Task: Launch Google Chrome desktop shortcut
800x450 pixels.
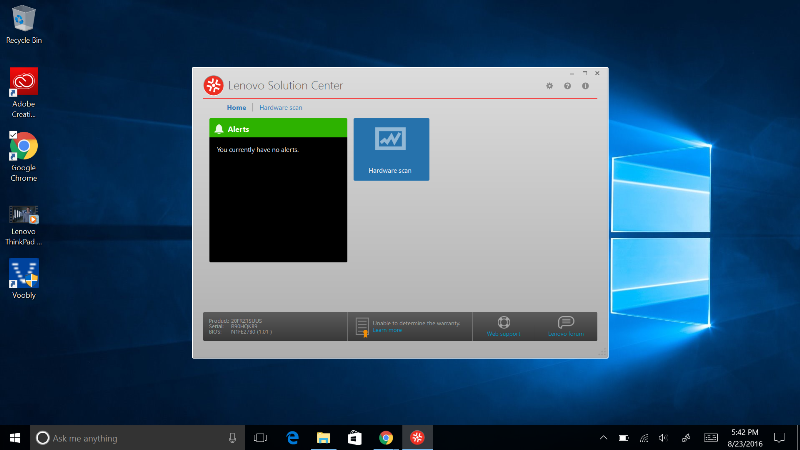Action: click(23, 157)
